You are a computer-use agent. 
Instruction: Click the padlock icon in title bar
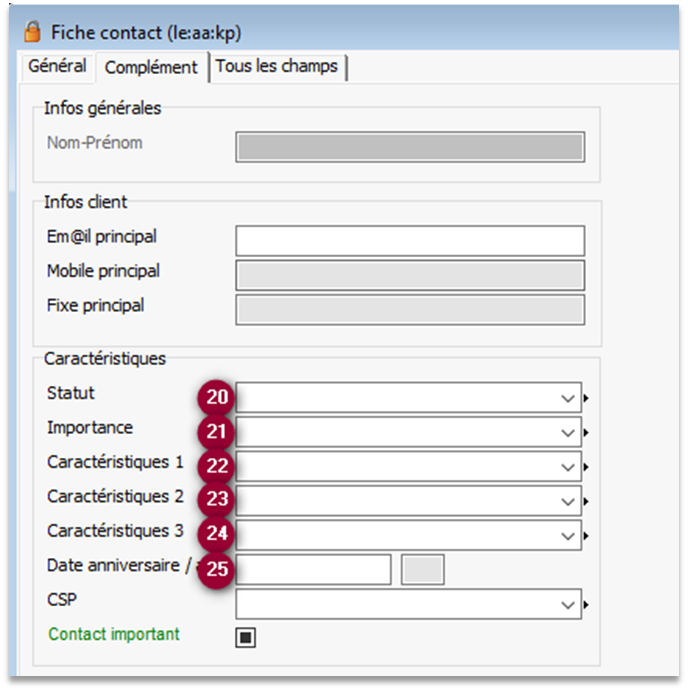coord(33,31)
